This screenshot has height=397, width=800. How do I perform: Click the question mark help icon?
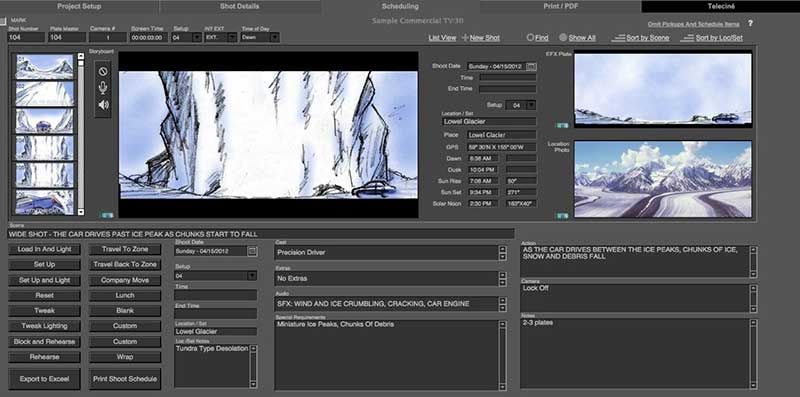point(750,23)
